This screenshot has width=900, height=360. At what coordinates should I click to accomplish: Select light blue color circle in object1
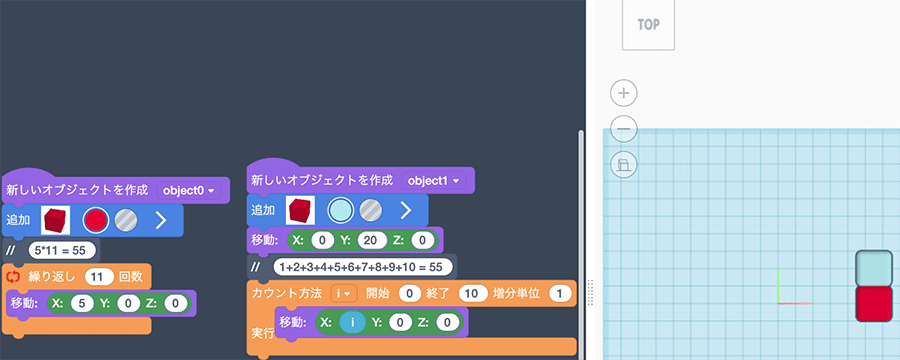pyautogui.click(x=340, y=211)
